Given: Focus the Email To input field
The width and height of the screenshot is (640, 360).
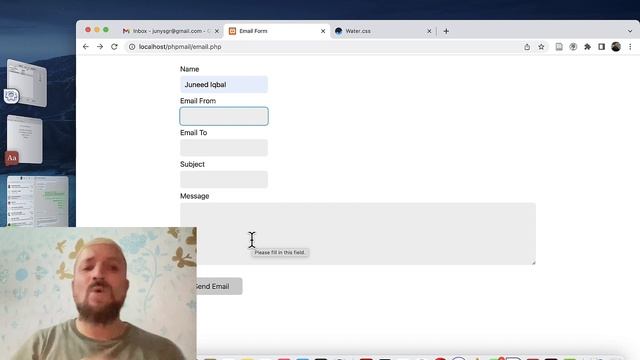Looking at the screenshot, I should [224, 148].
